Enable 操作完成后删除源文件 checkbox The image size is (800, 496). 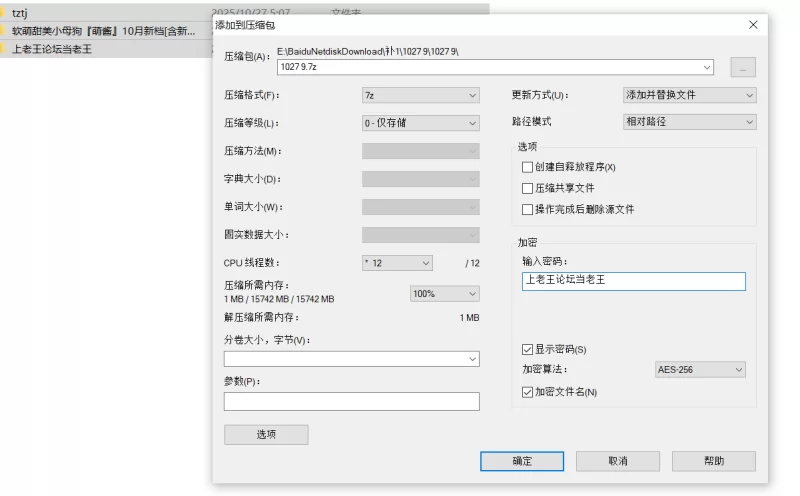pyautogui.click(x=528, y=209)
